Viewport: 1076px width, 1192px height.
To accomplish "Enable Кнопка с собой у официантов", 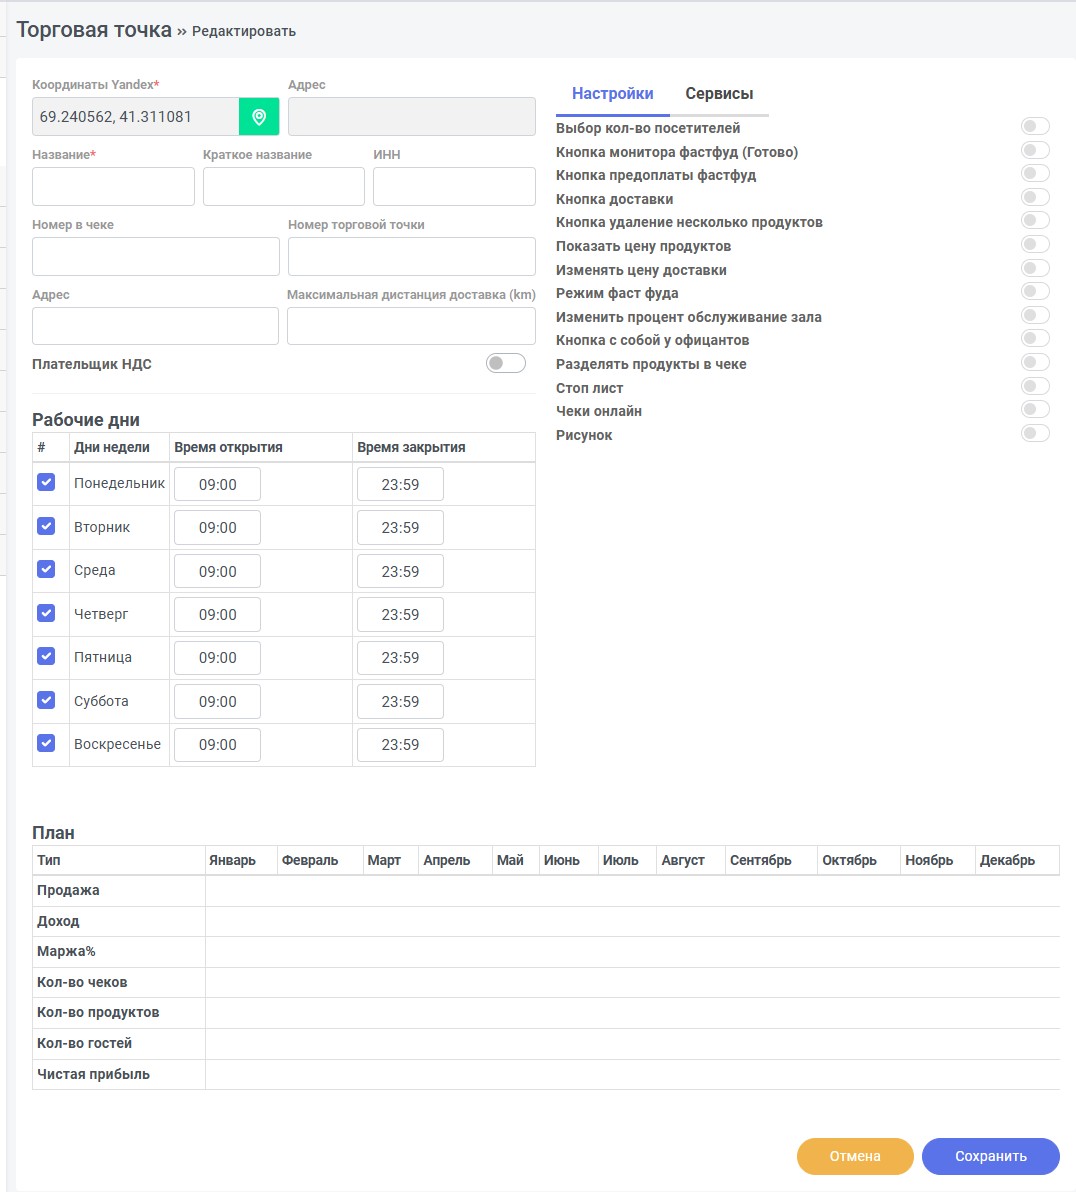I will (x=1035, y=338).
